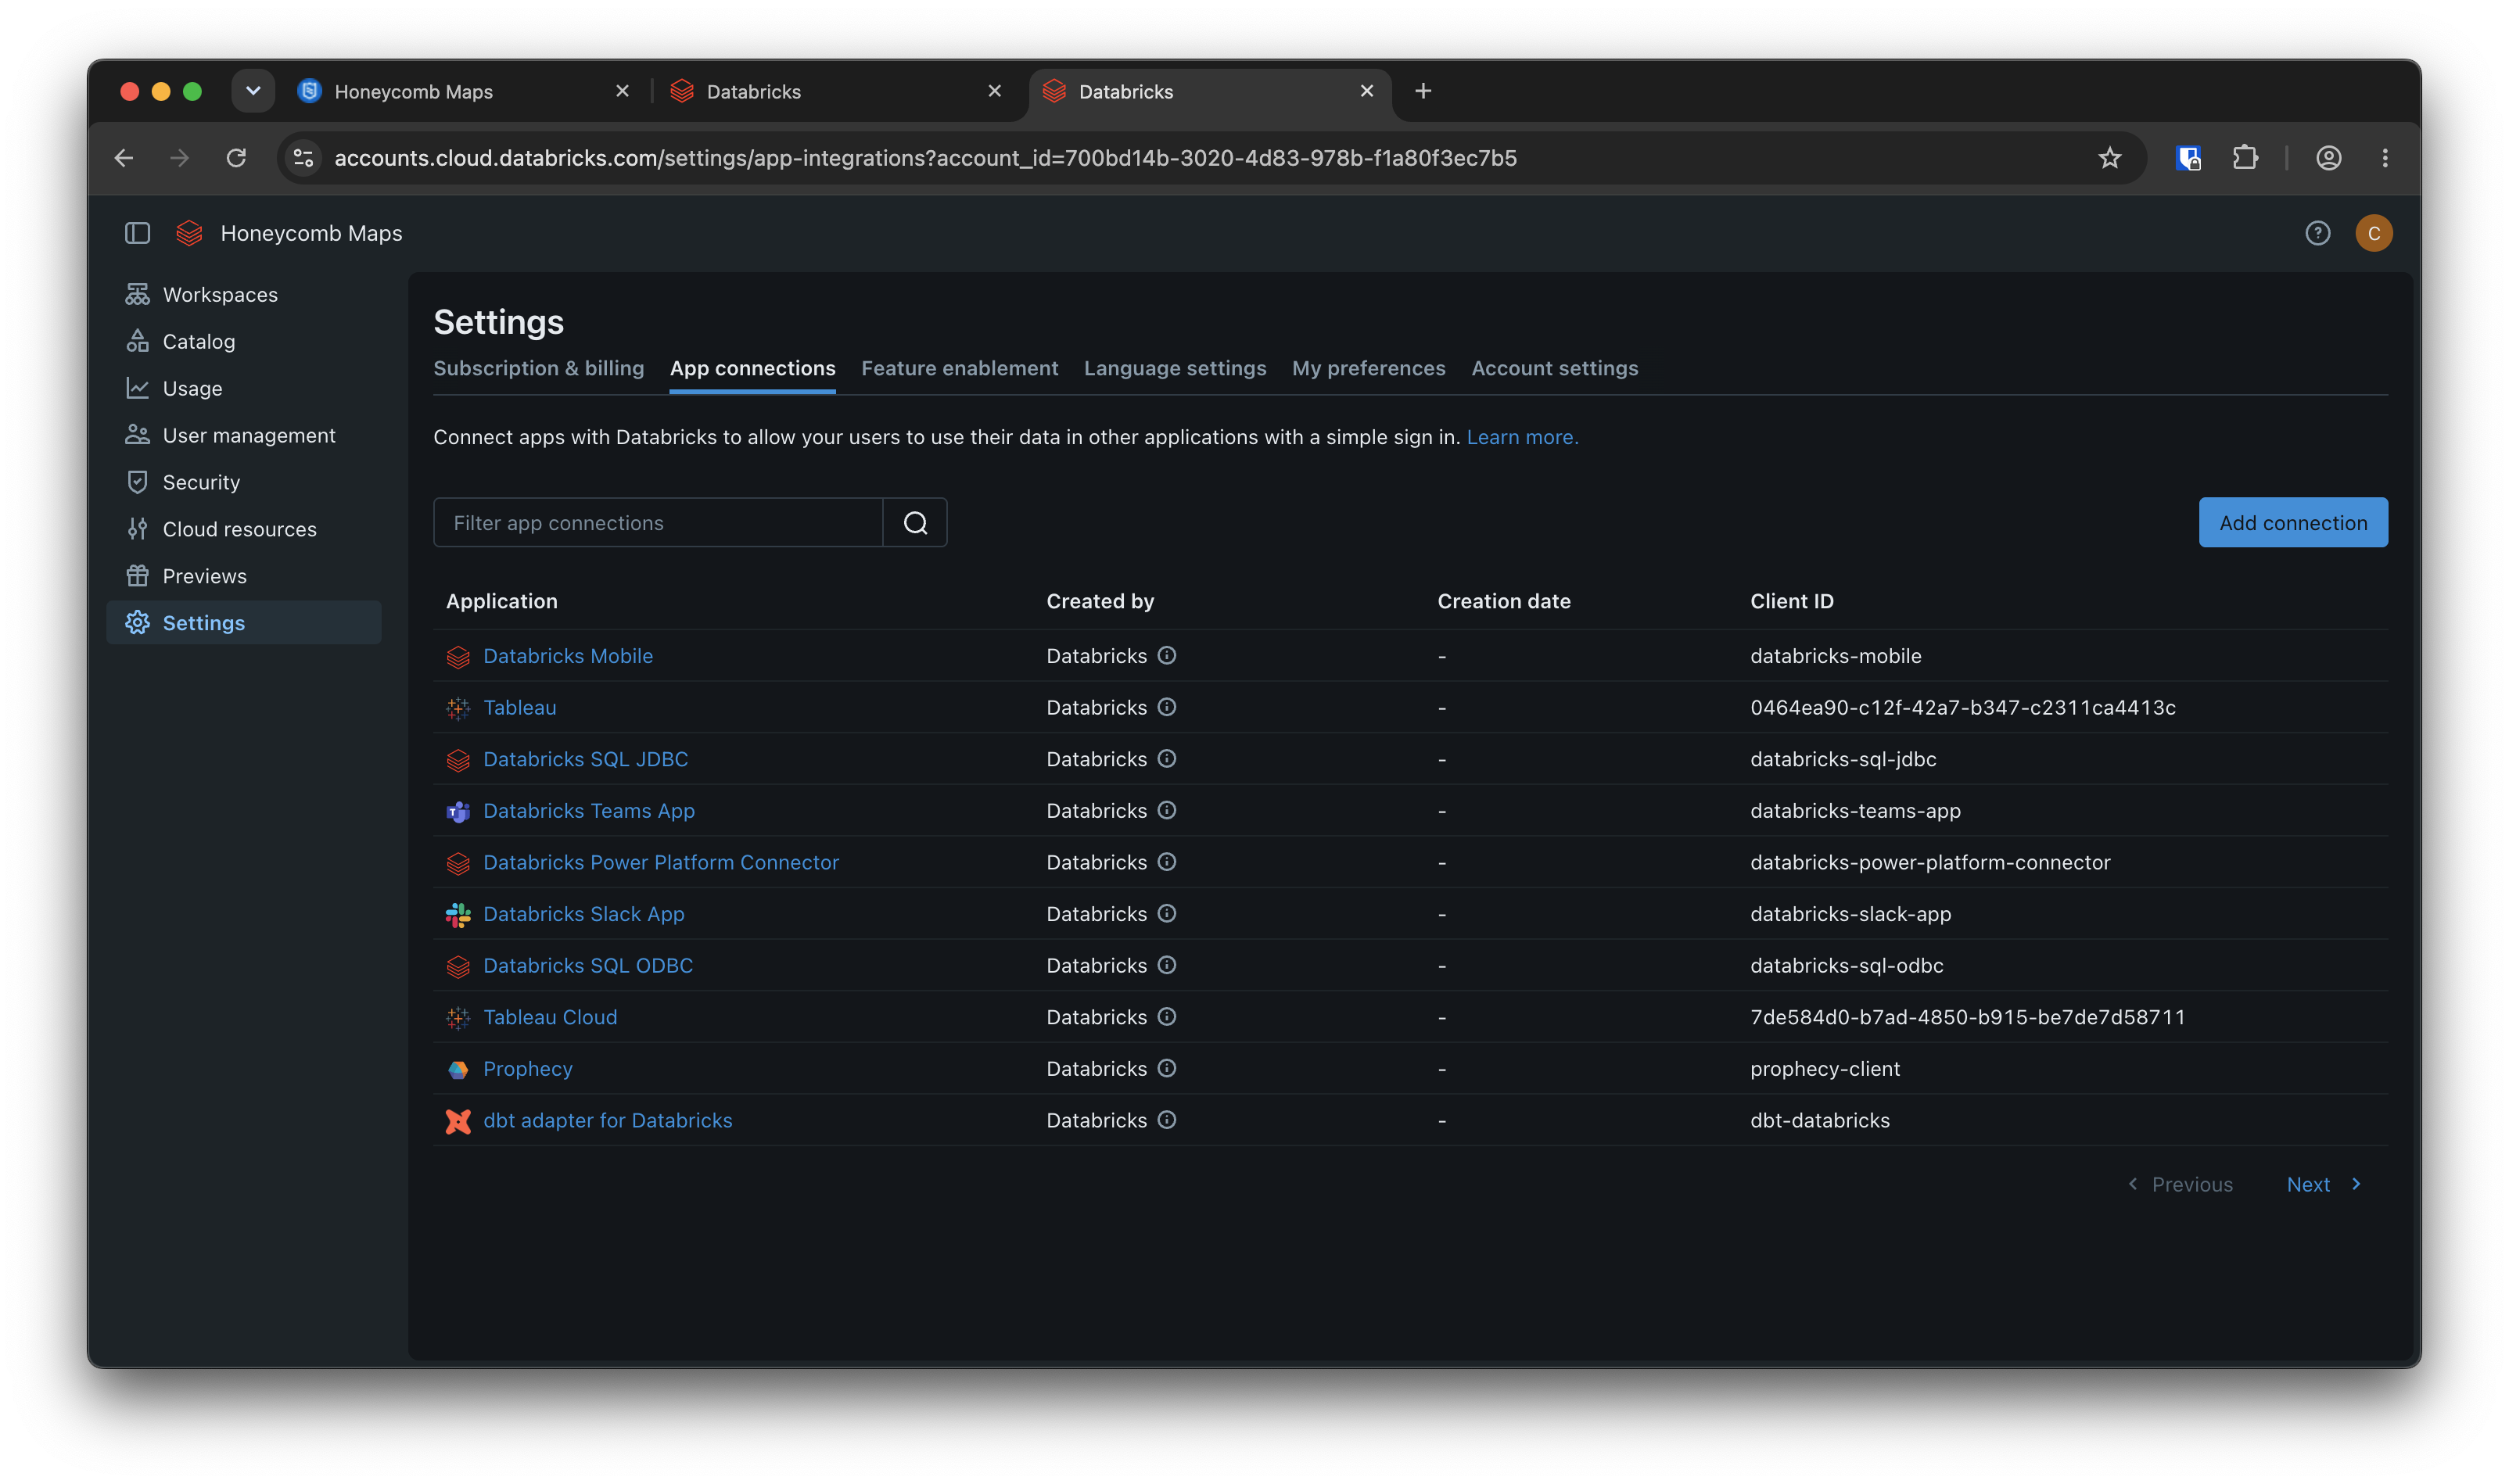This screenshot has height=1484, width=2509.
Task: Click the dbt logo icon in table
Action: pyautogui.click(x=458, y=1121)
